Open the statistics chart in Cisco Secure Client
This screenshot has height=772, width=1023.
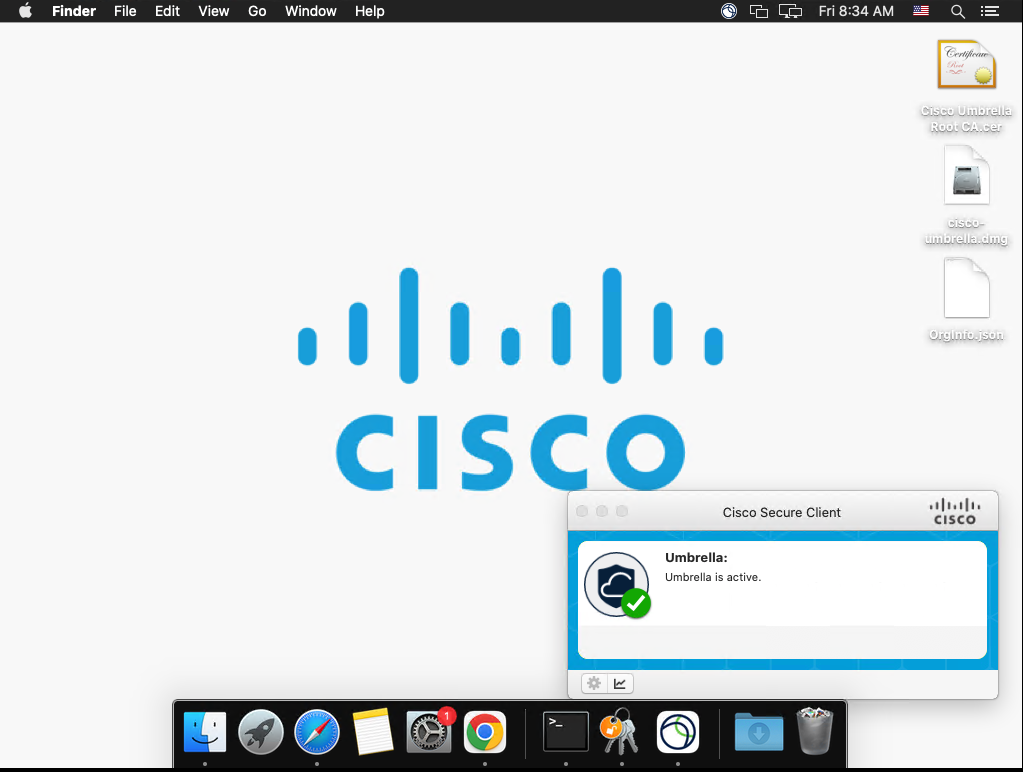pos(620,683)
